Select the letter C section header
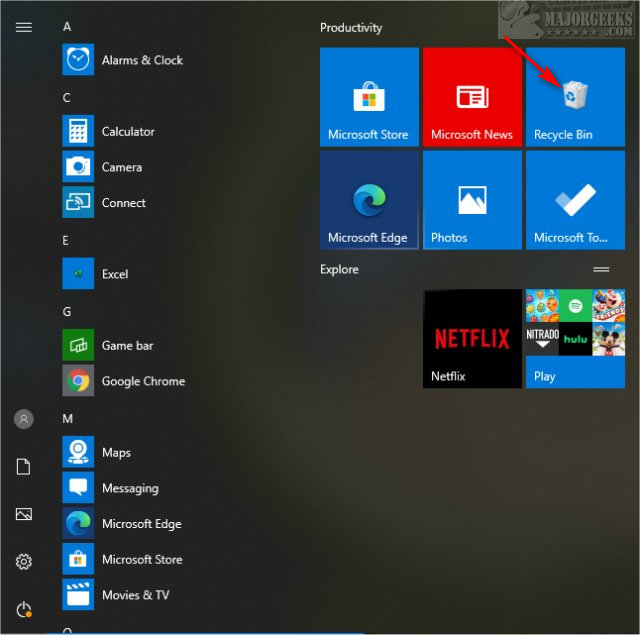This screenshot has width=640, height=635. tap(67, 97)
